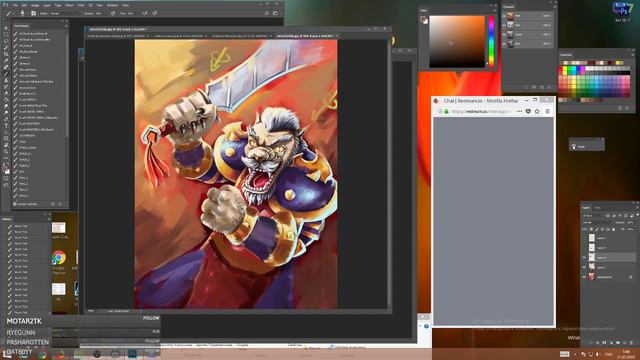Hide the Green channel eye icon

(504, 34)
